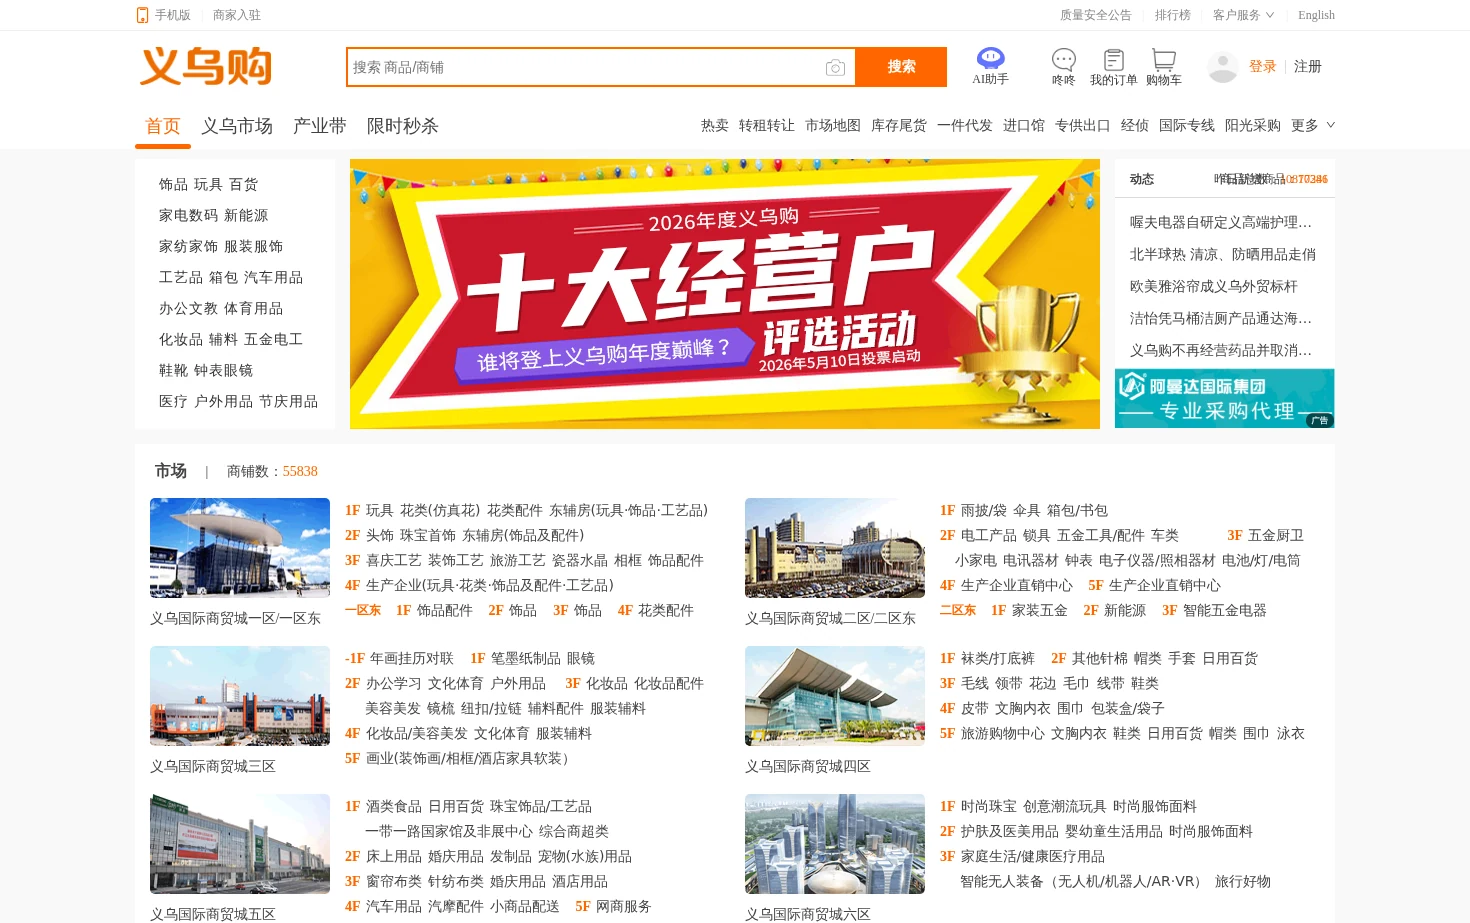Open the 产业带 tab
Image resolution: width=1470 pixels, height=923 pixels.
pos(320,126)
